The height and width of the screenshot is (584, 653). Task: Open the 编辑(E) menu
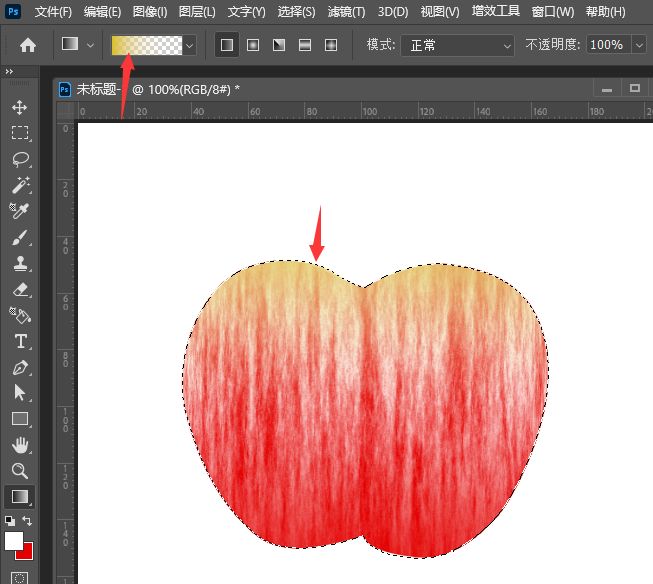click(x=102, y=12)
